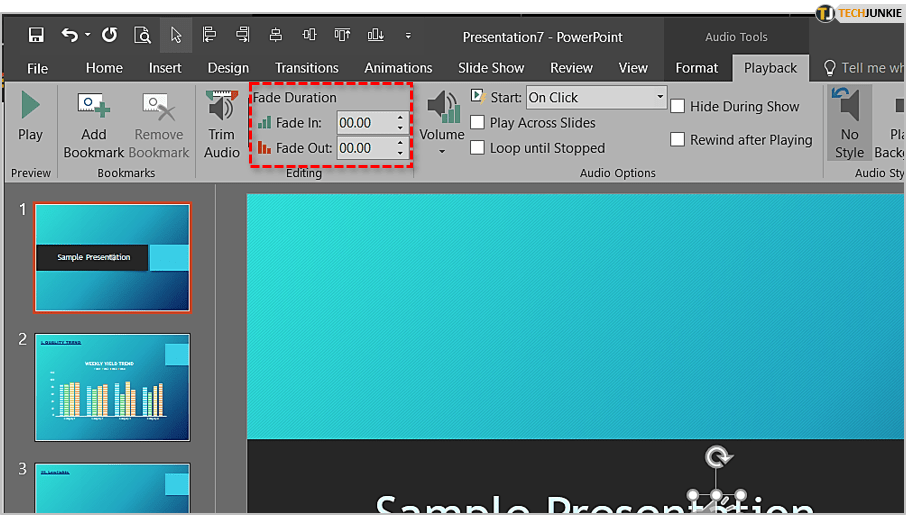The width and height of the screenshot is (910, 515).
Task: Click the Save icon in quick access toolbar
Action: pos(36,36)
